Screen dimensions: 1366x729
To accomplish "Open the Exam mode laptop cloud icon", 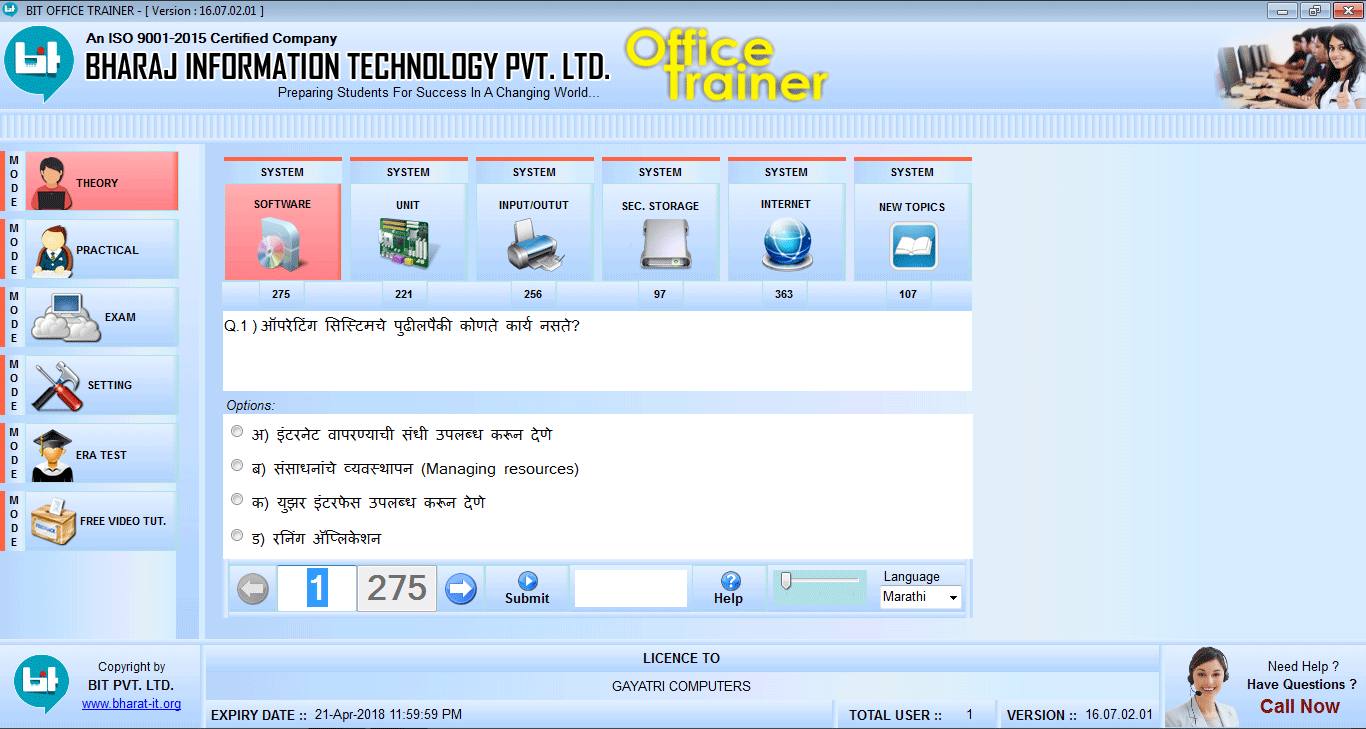I will 66,318.
